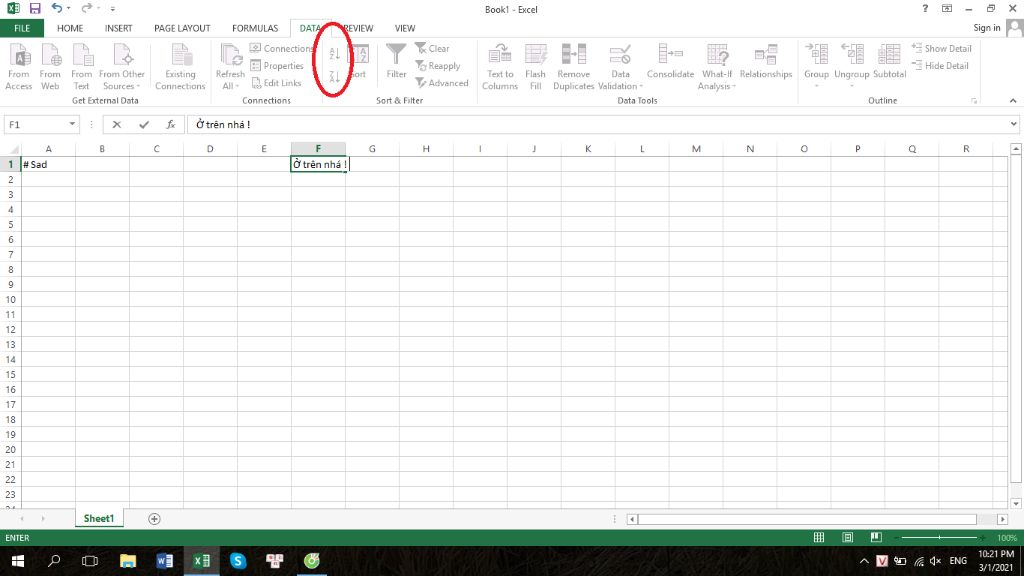Screen dimensions: 1024x576
Task: Open Word from taskbar
Action: [165, 561]
